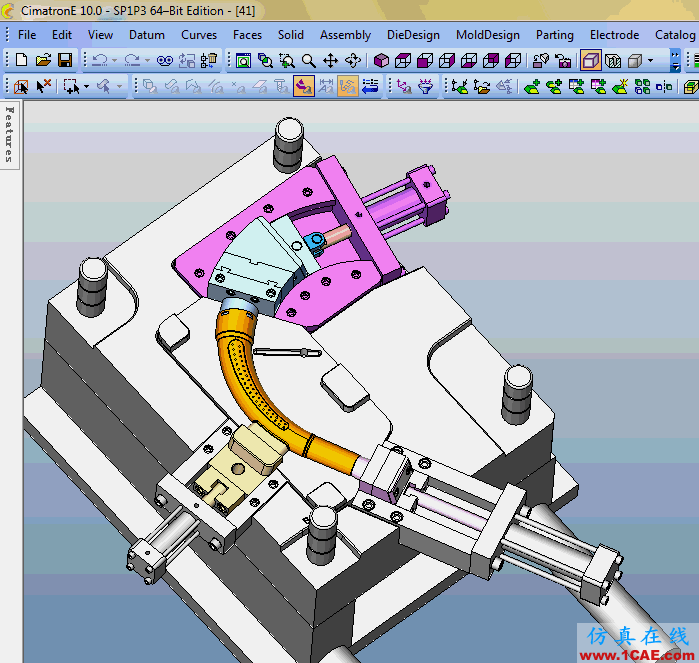699x663 pixels.
Task: Open the selection mode dropdown arrow
Action: pos(86,86)
